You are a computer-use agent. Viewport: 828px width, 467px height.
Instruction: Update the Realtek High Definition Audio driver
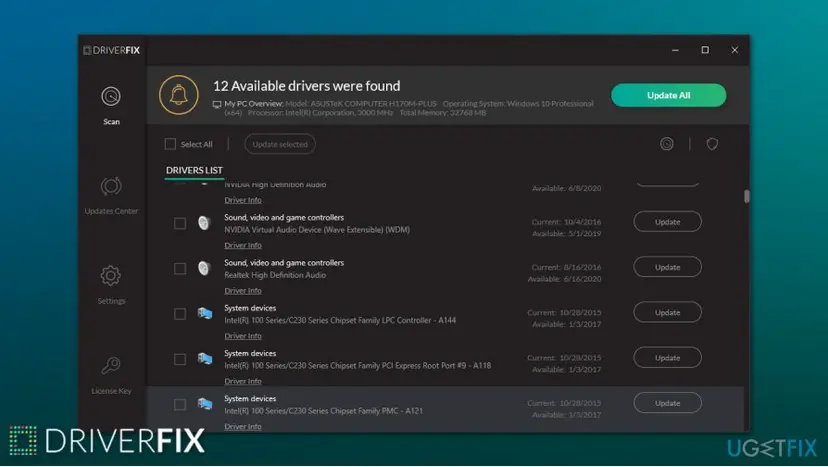tap(667, 267)
